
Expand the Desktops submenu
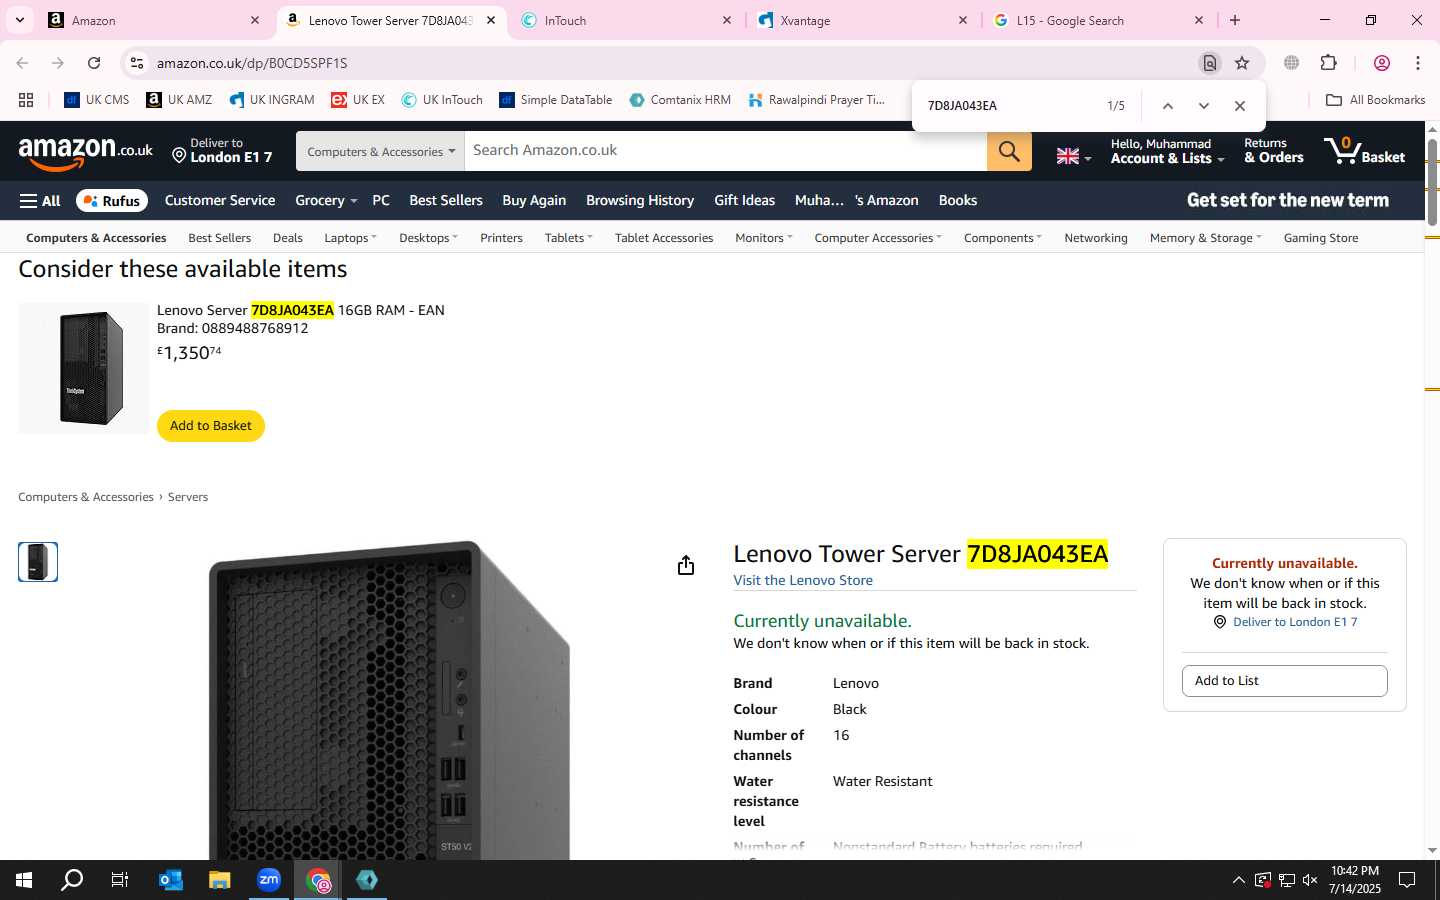(x=428, y=238)
